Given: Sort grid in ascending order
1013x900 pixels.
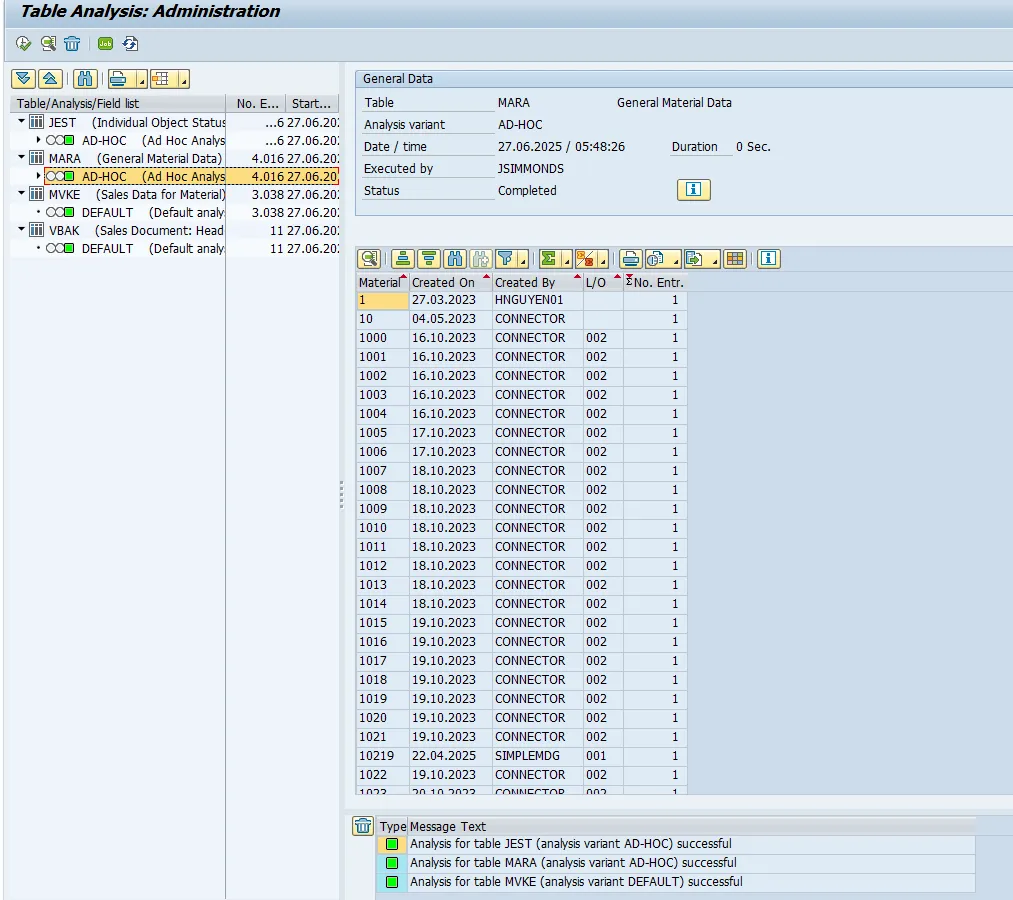Looking at the screenshot, I should pos(402,259).
